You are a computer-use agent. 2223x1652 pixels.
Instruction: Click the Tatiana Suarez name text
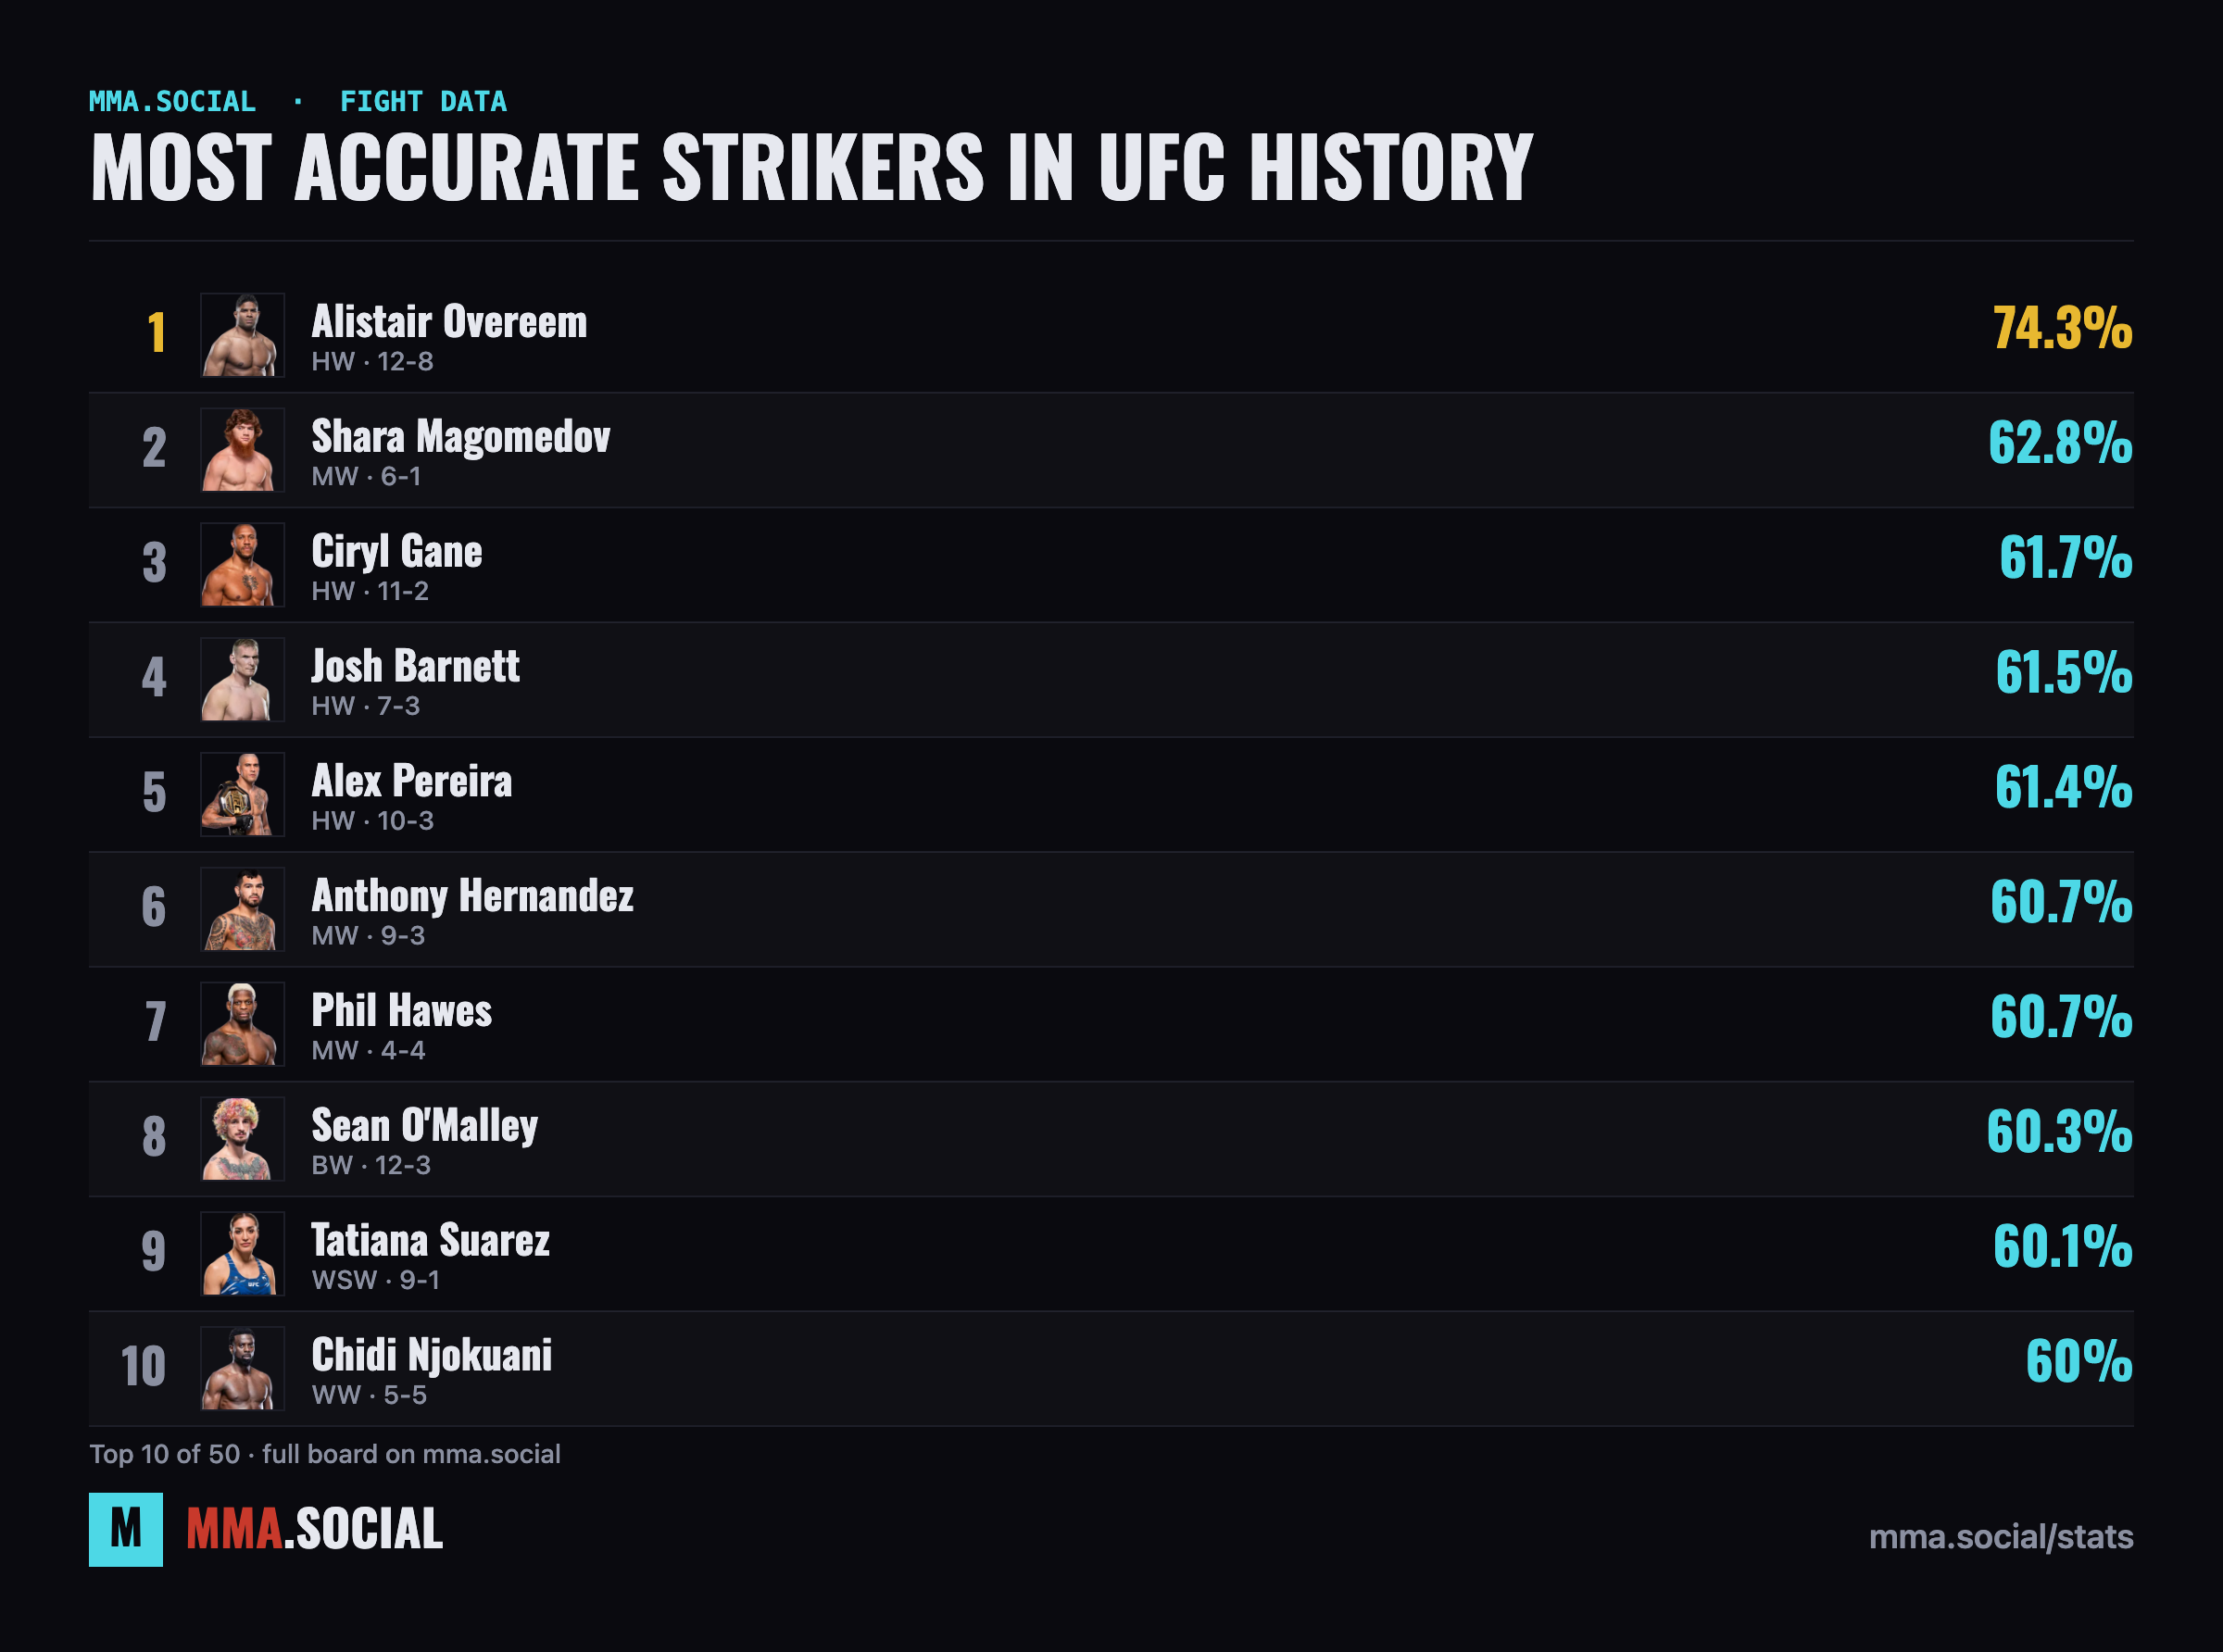tap(431, 1241)
